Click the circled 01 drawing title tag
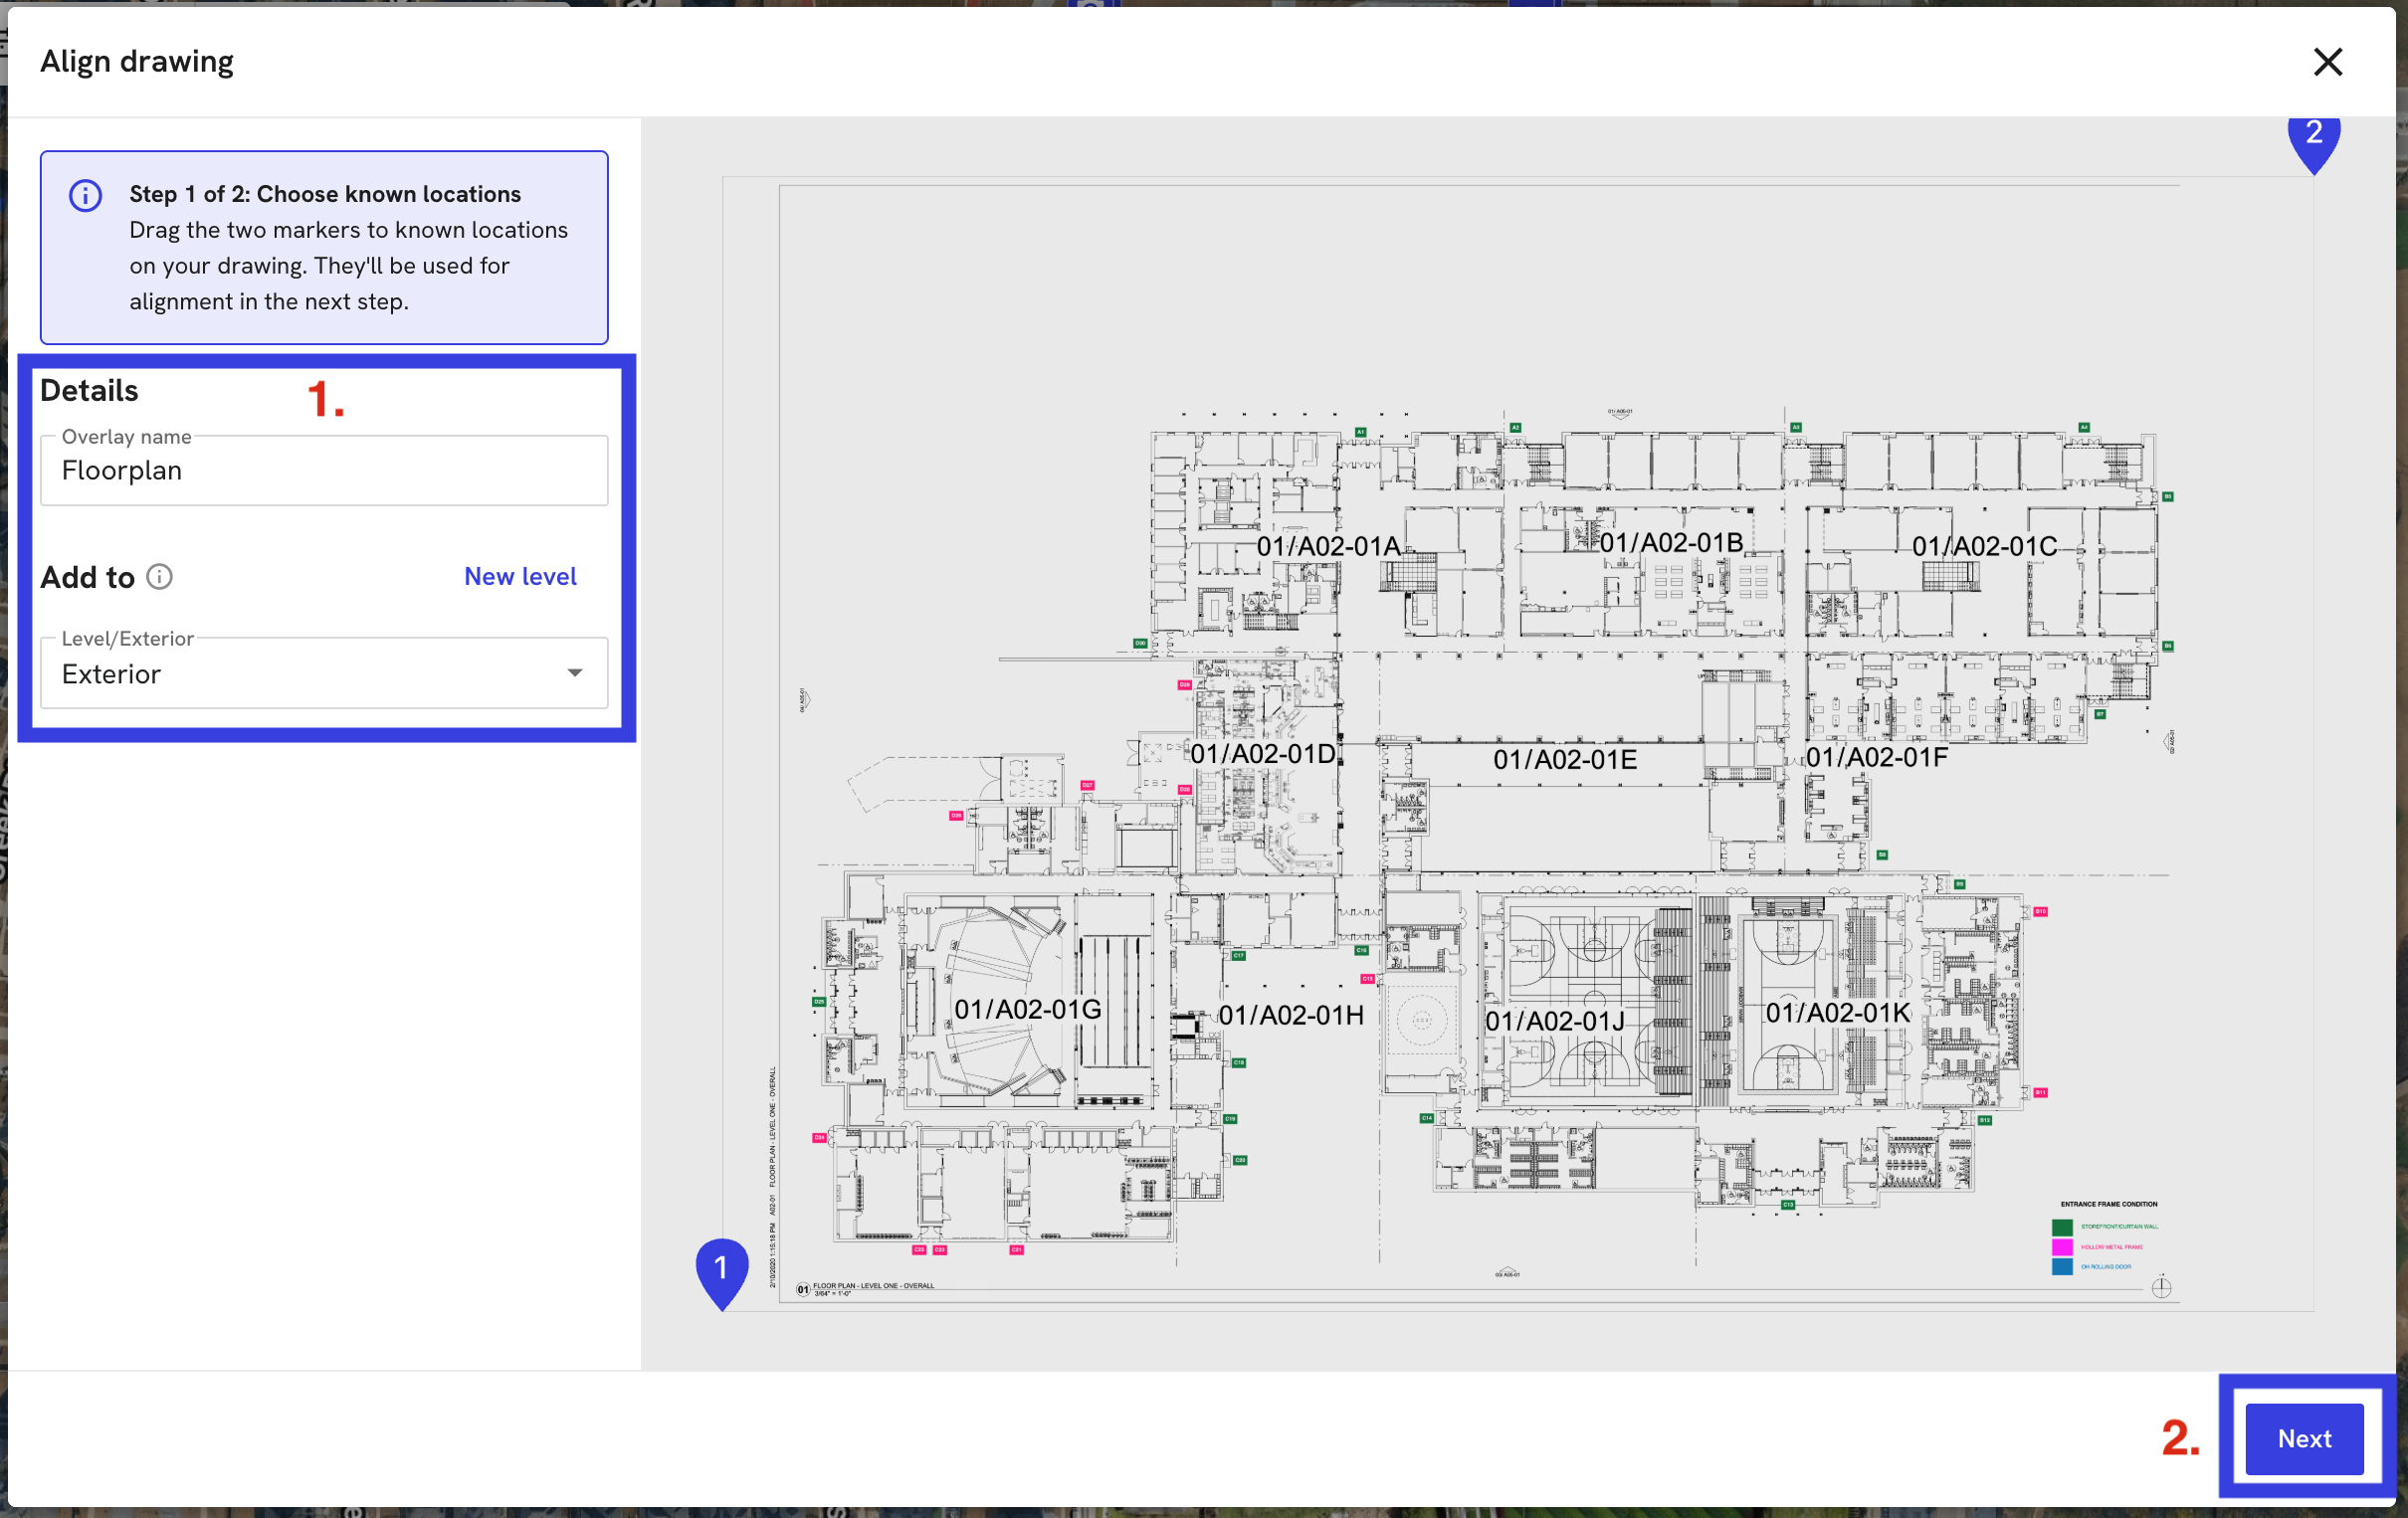 (802, 1289)
